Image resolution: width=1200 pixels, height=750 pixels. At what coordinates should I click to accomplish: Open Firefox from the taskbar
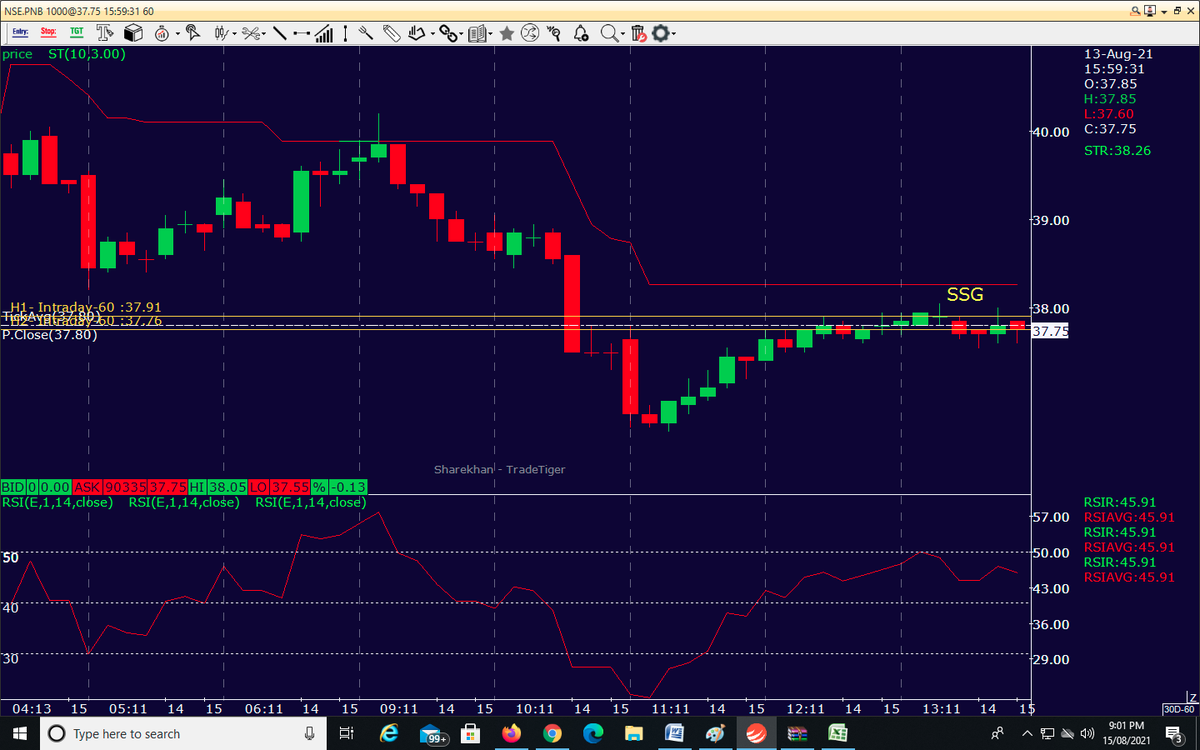coord(512,734)
